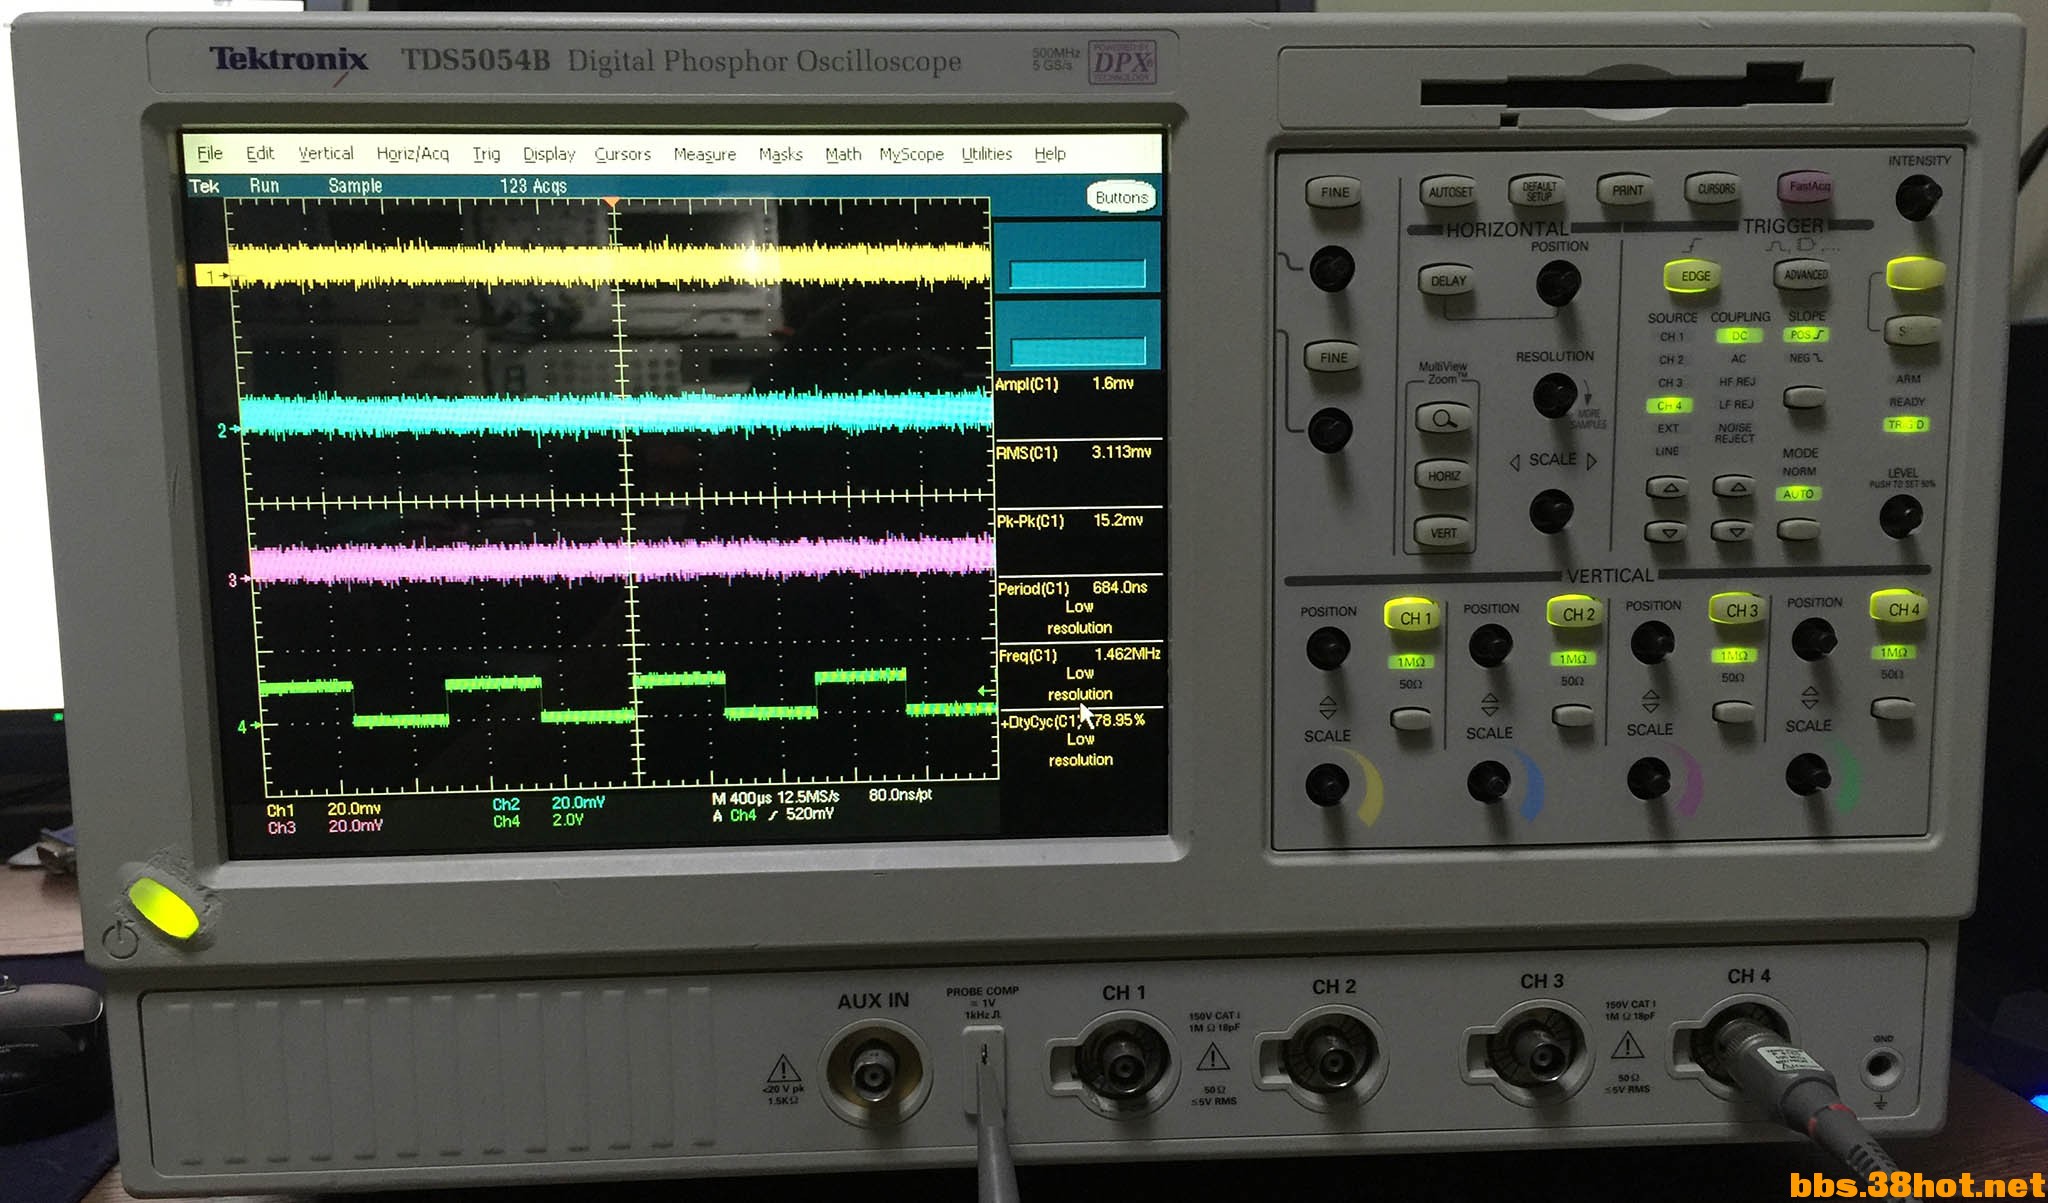Open the Trig menu

[x=486, y=153]
